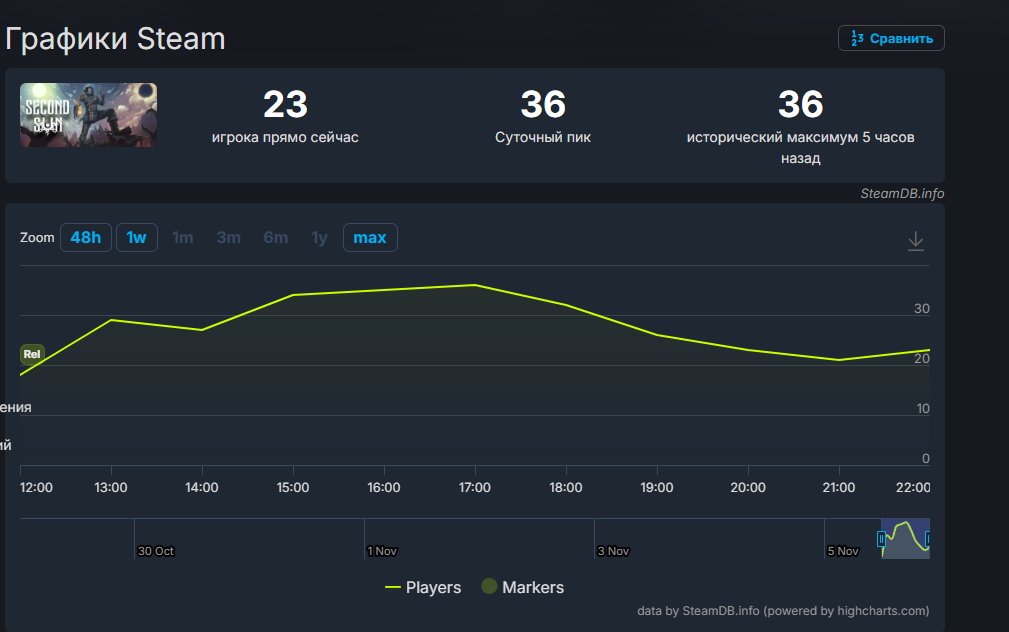Open the Second Sun game thumbnail

tap(88, 115)
